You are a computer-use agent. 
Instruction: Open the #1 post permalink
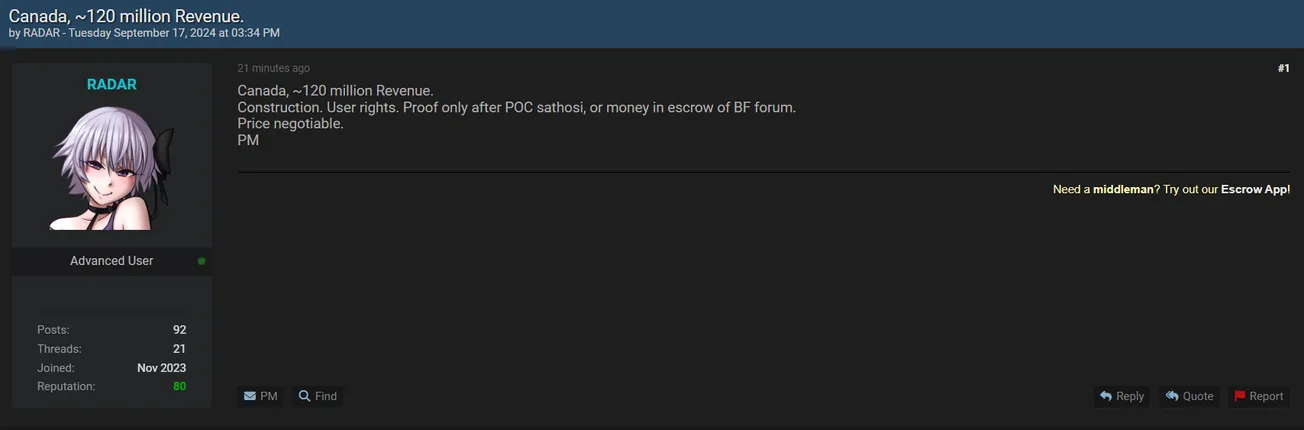pyautogui.click(x=1283, y=69)
